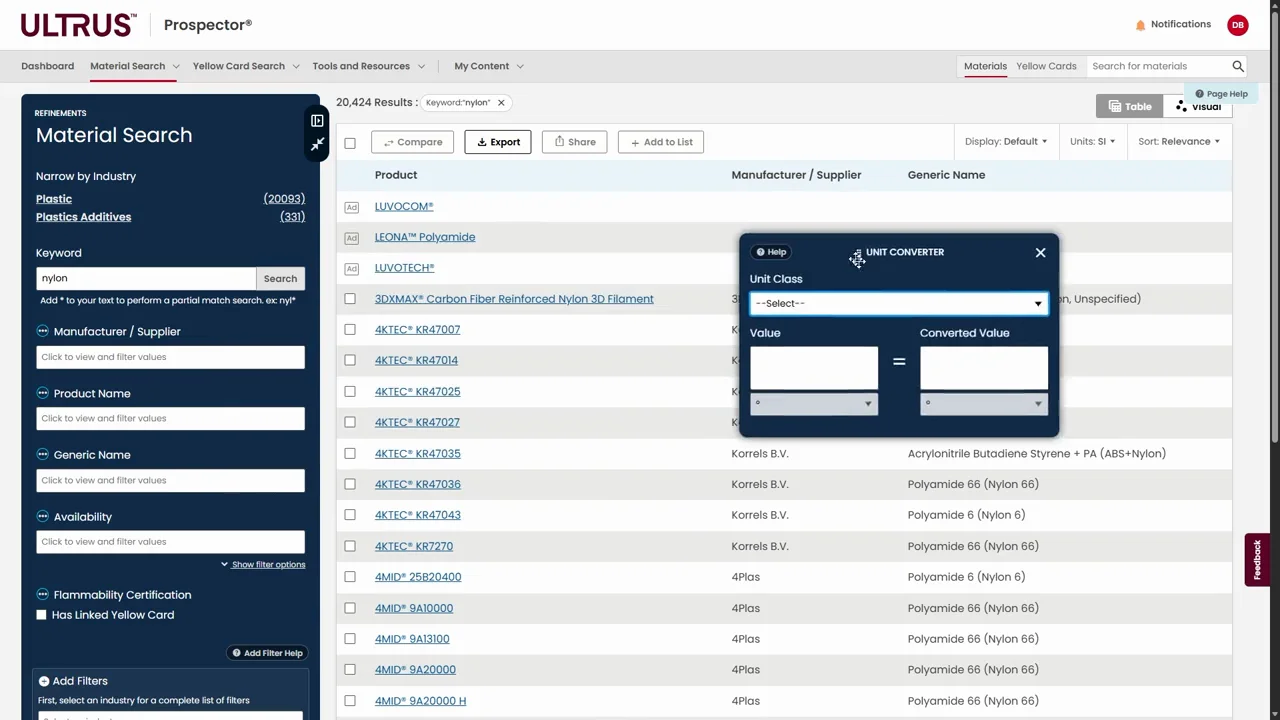Select checkbox for 4KTEC KR47035

(350, 454)
